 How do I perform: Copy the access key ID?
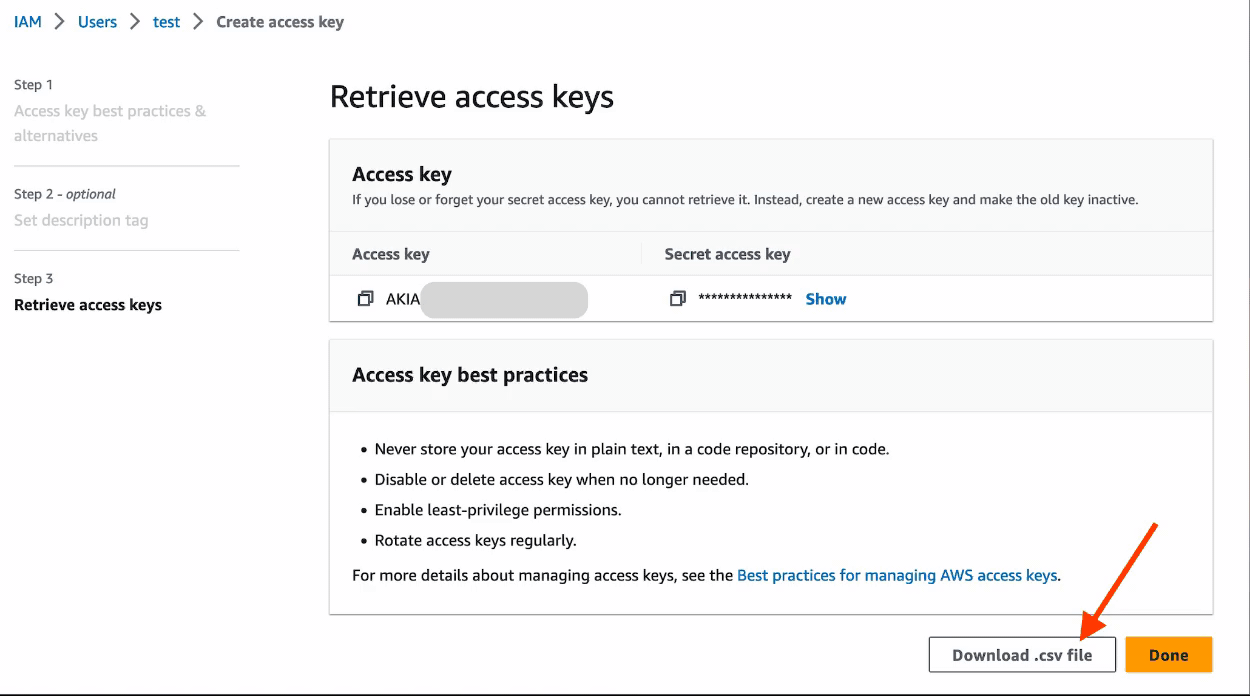click(365, 299)
